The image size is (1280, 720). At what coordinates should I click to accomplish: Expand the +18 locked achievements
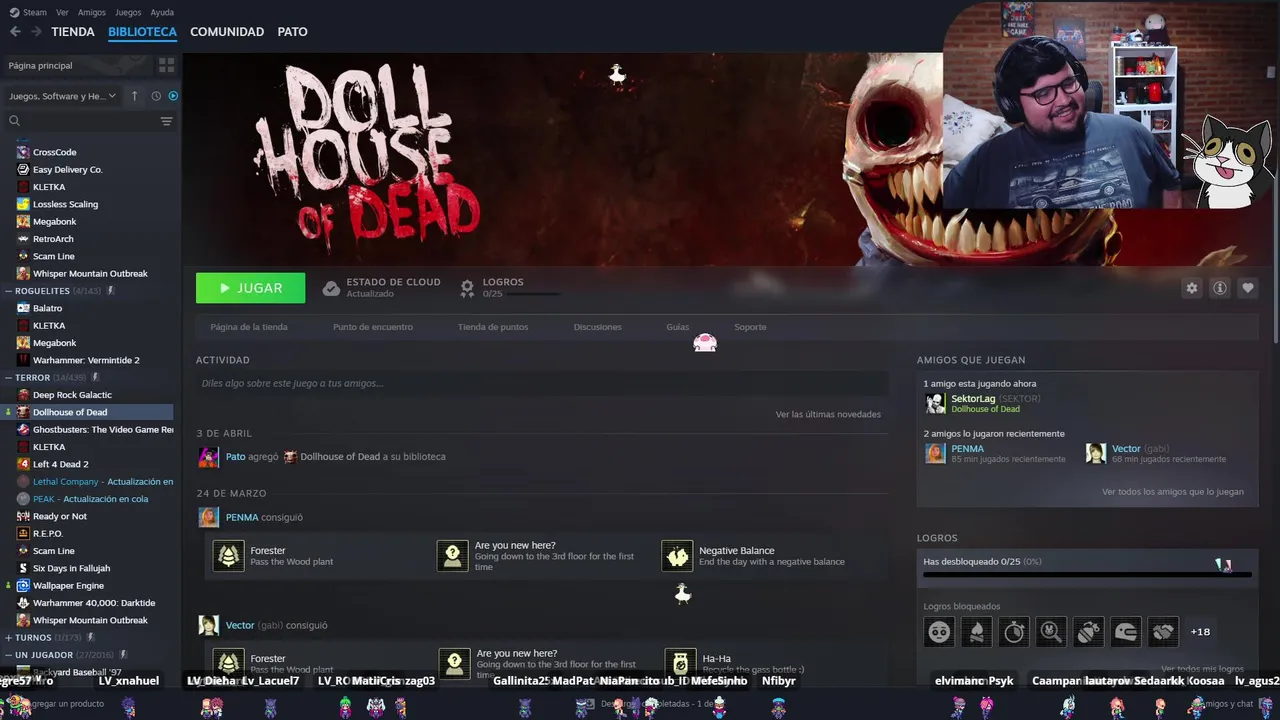1200,632
